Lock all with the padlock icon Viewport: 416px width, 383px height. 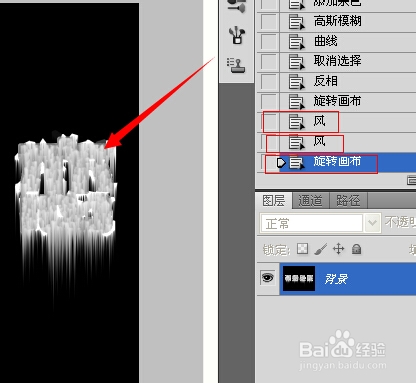356,249
